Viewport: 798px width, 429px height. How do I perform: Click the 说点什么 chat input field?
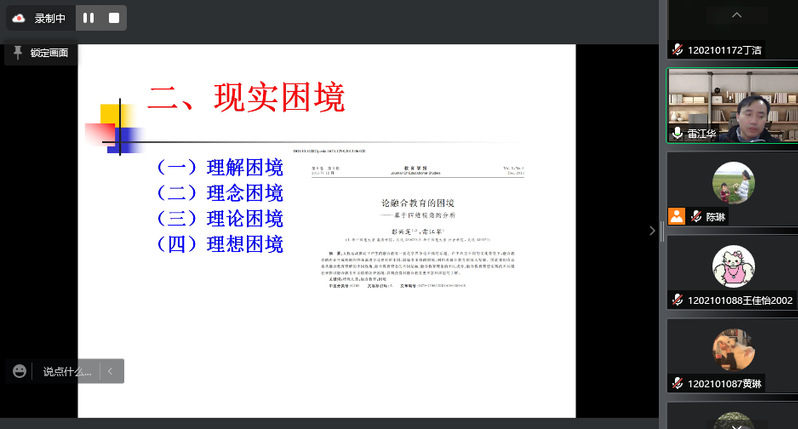click(x=67, y=371)
